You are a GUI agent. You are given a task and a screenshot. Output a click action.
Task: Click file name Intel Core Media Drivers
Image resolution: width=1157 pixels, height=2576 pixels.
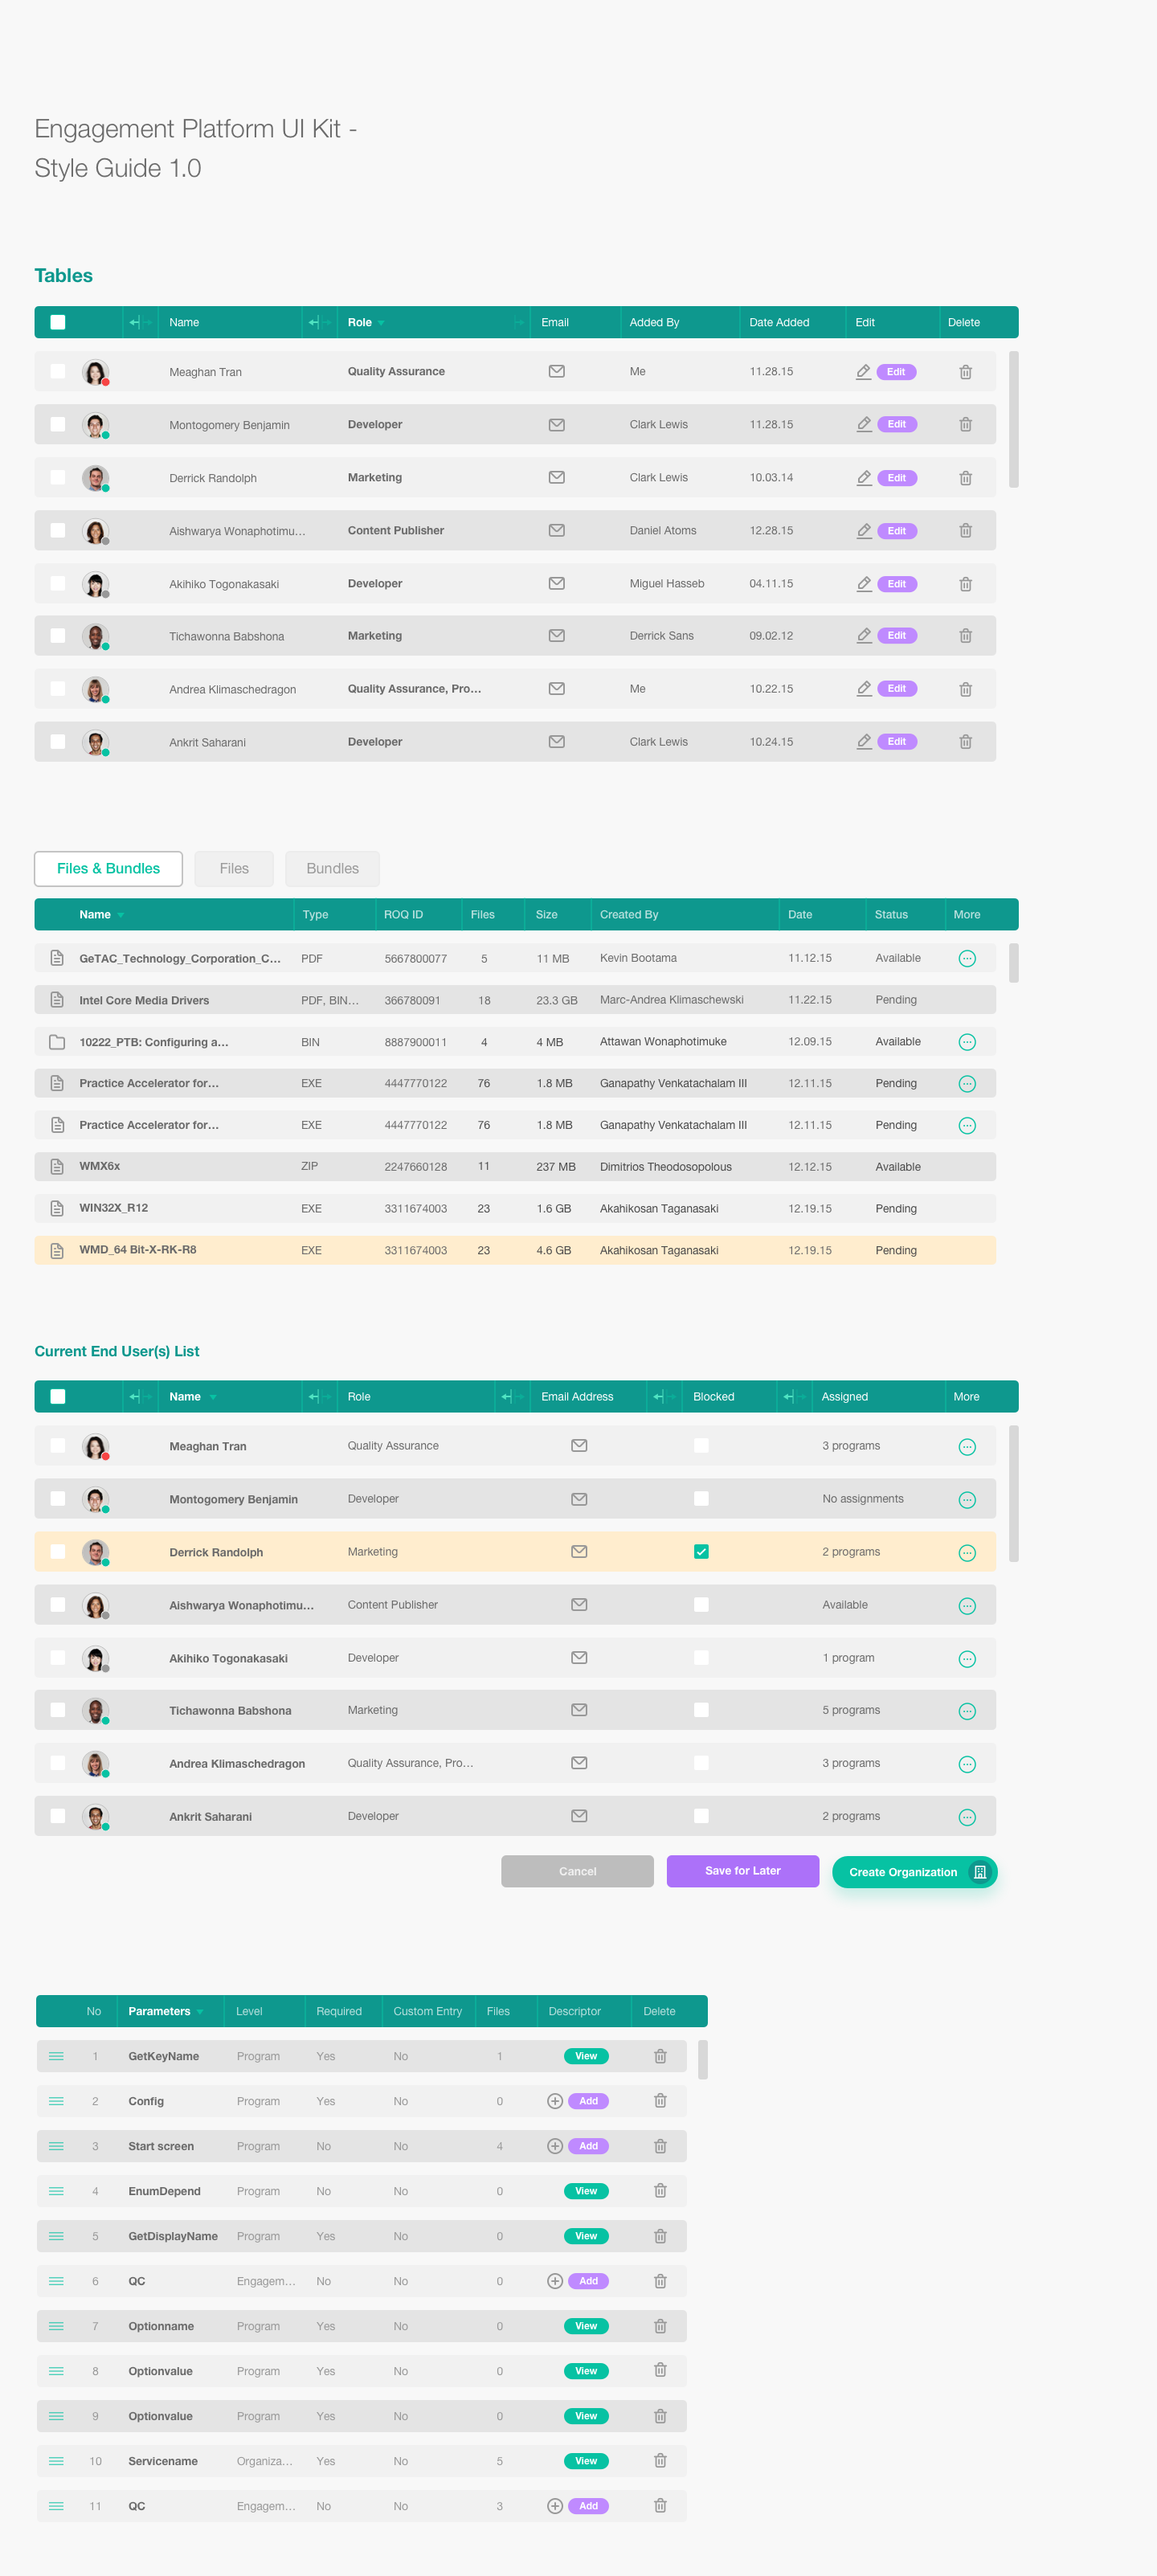tap(144, 1000)
